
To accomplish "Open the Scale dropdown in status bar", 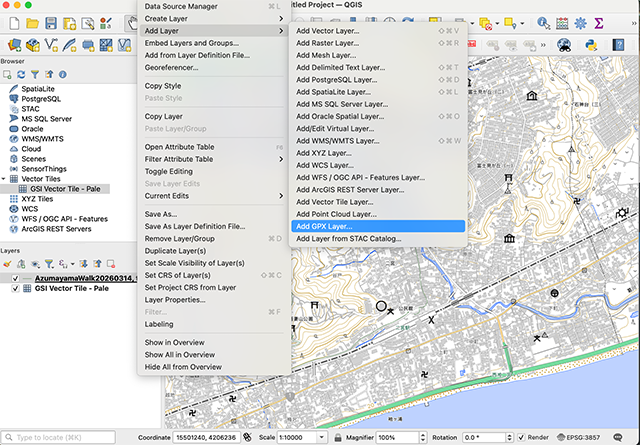I will pyautogui.click(x=322, y=437).
